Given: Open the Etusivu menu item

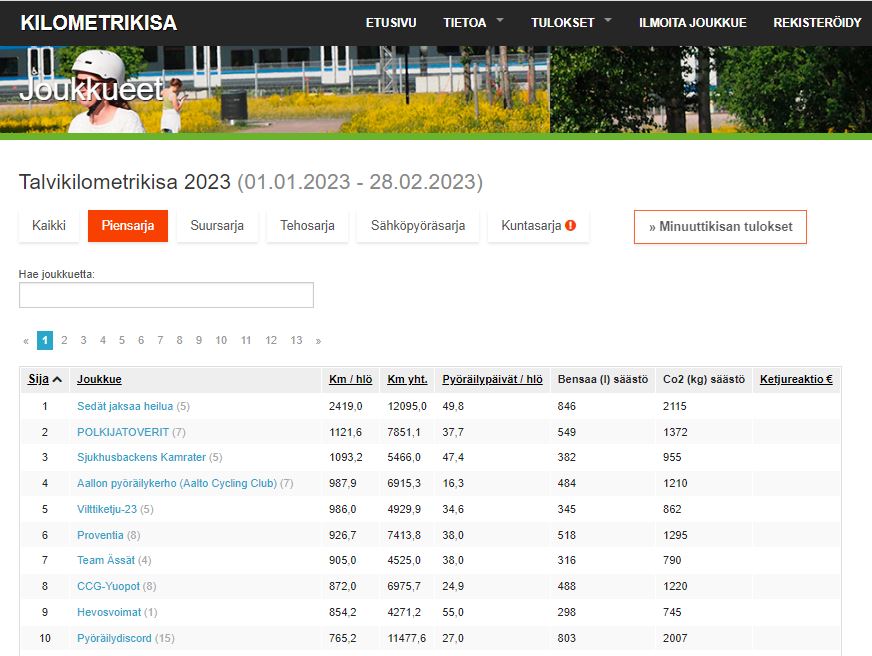Looking at the screenshot, I should pyautogui.click(x=391, y=23).
